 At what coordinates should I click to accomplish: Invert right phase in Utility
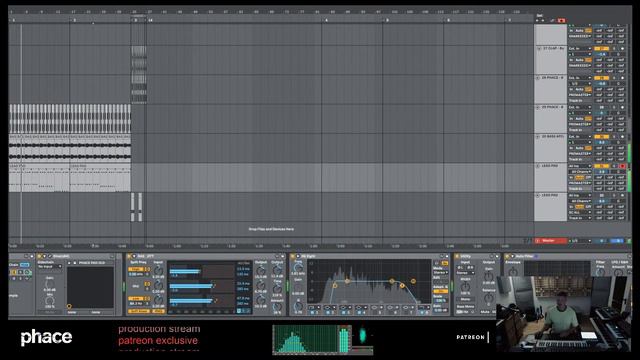pyautogui.click(x=470, y=268)
